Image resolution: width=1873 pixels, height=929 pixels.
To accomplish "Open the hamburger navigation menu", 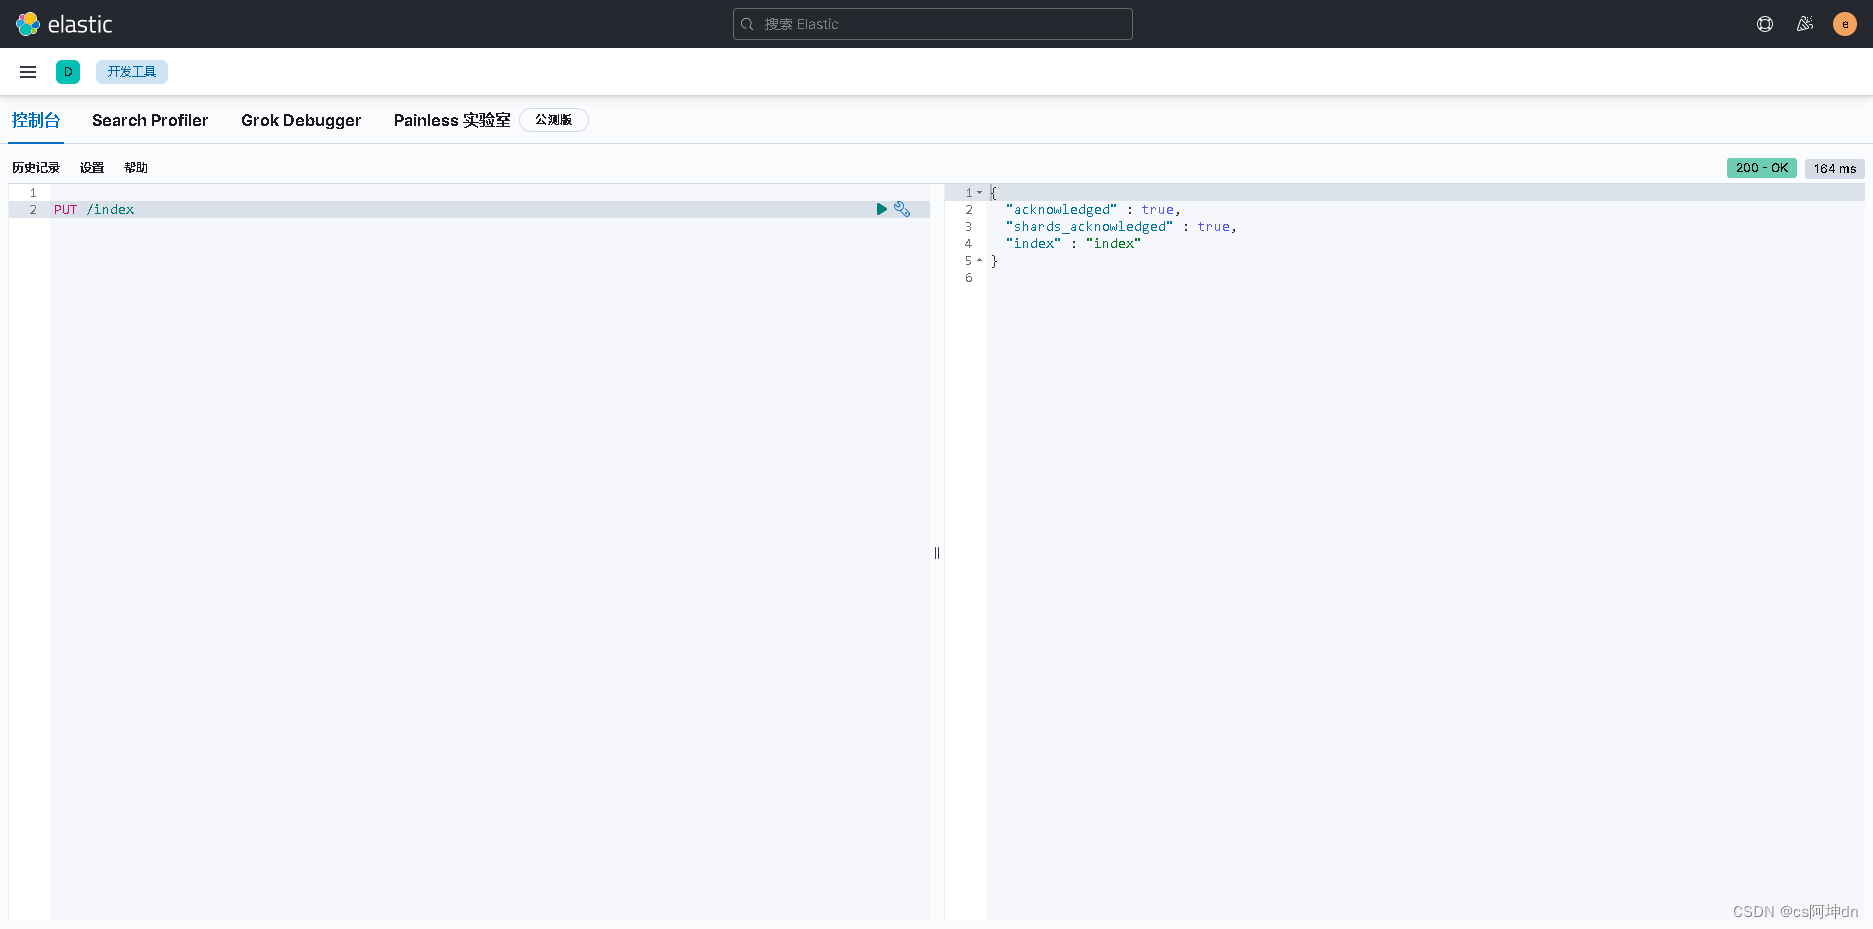I will coord(28,72).
